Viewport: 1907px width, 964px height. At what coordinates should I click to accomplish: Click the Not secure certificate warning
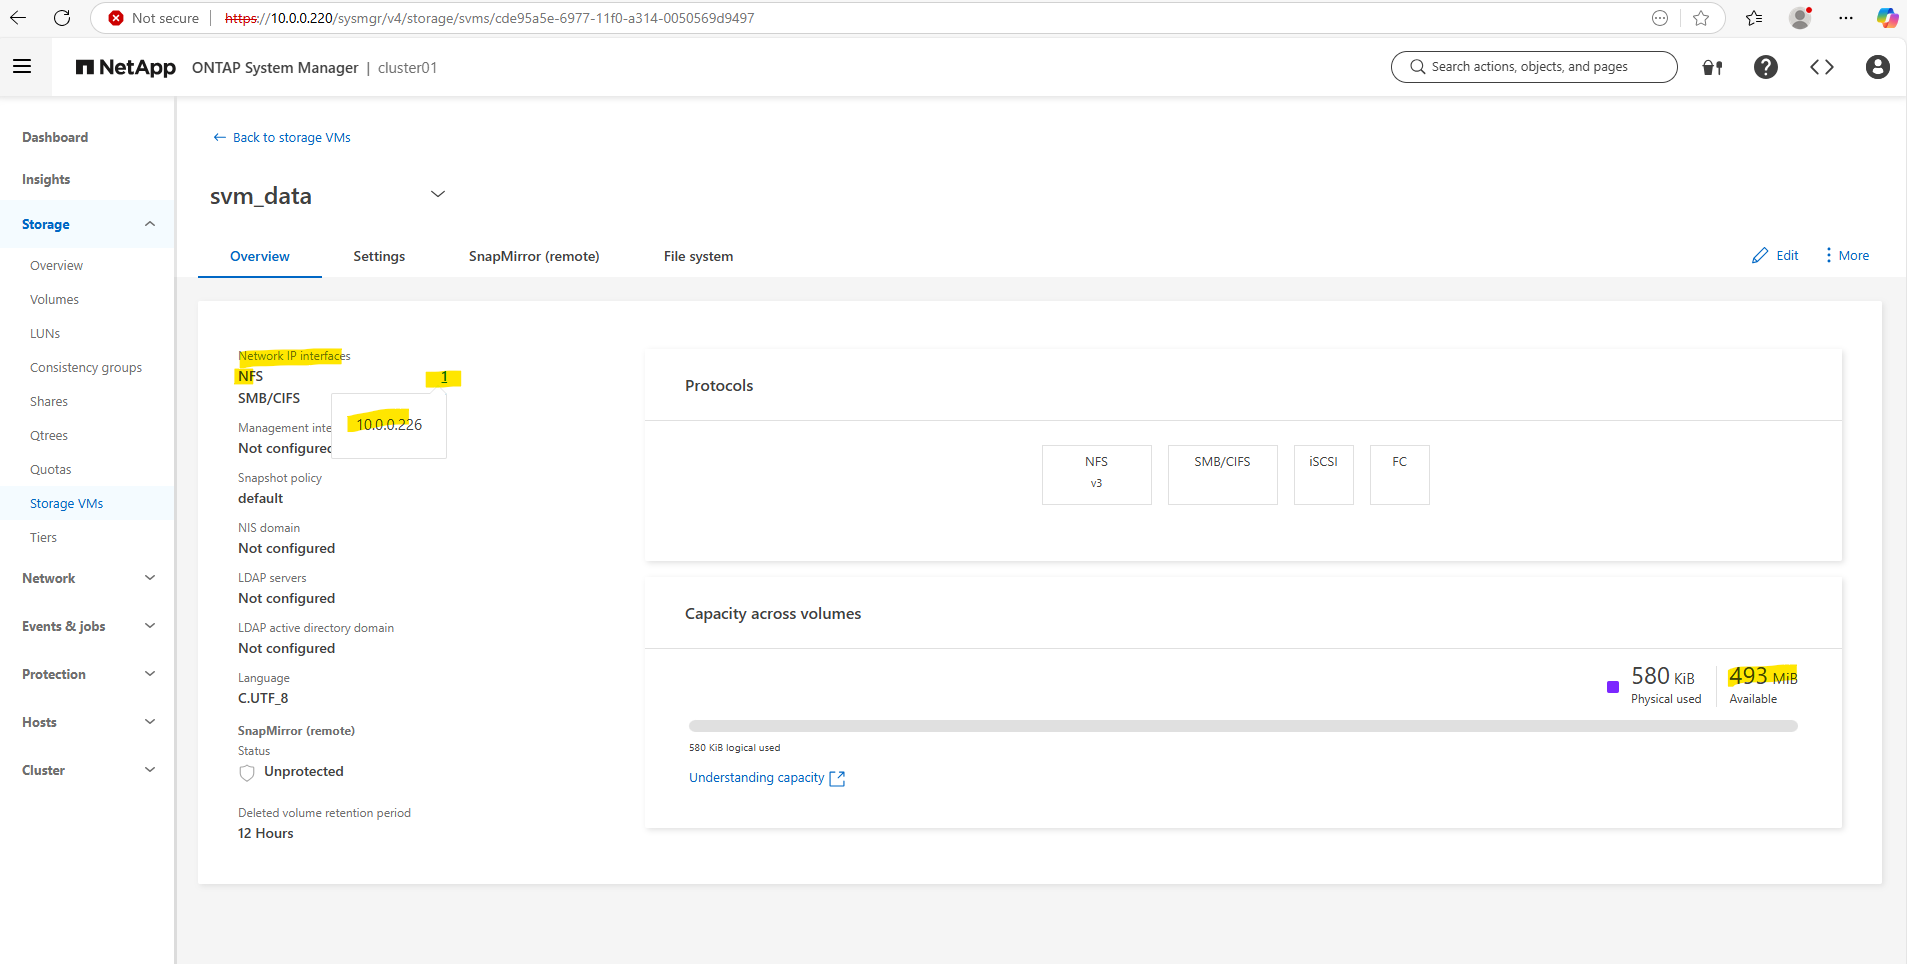coord(154,18)
